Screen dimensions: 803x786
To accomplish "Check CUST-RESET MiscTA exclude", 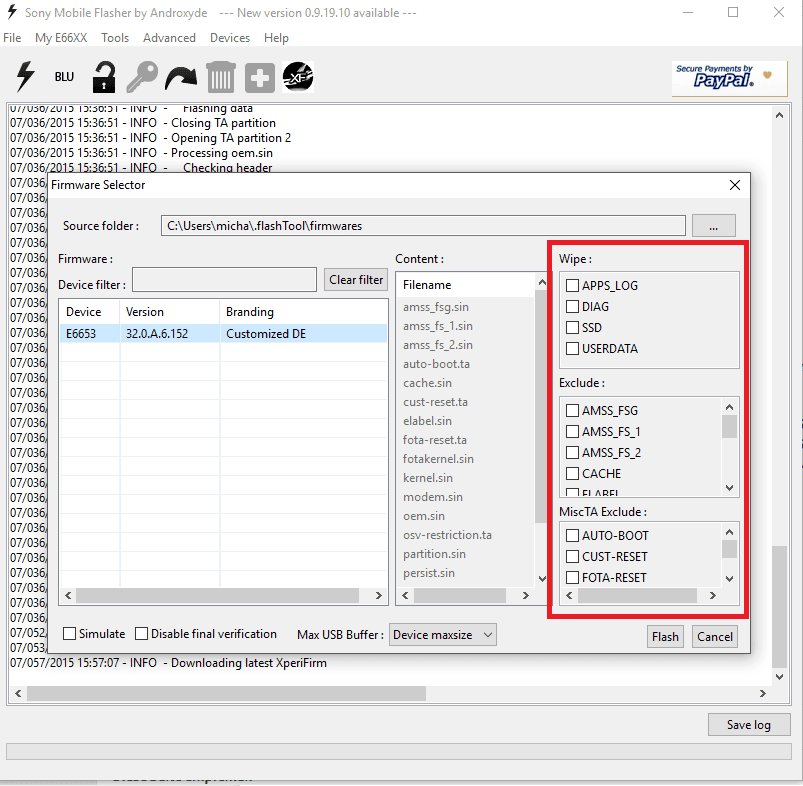I will tap(572, 556).
